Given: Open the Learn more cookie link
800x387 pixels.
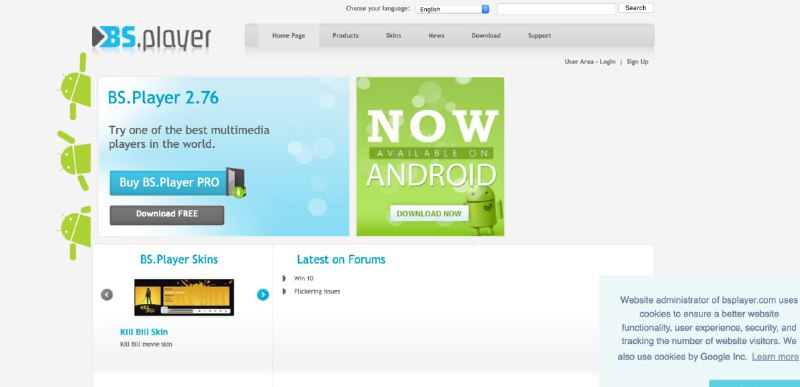Looking at the screenshot, I should pos(775,357).
